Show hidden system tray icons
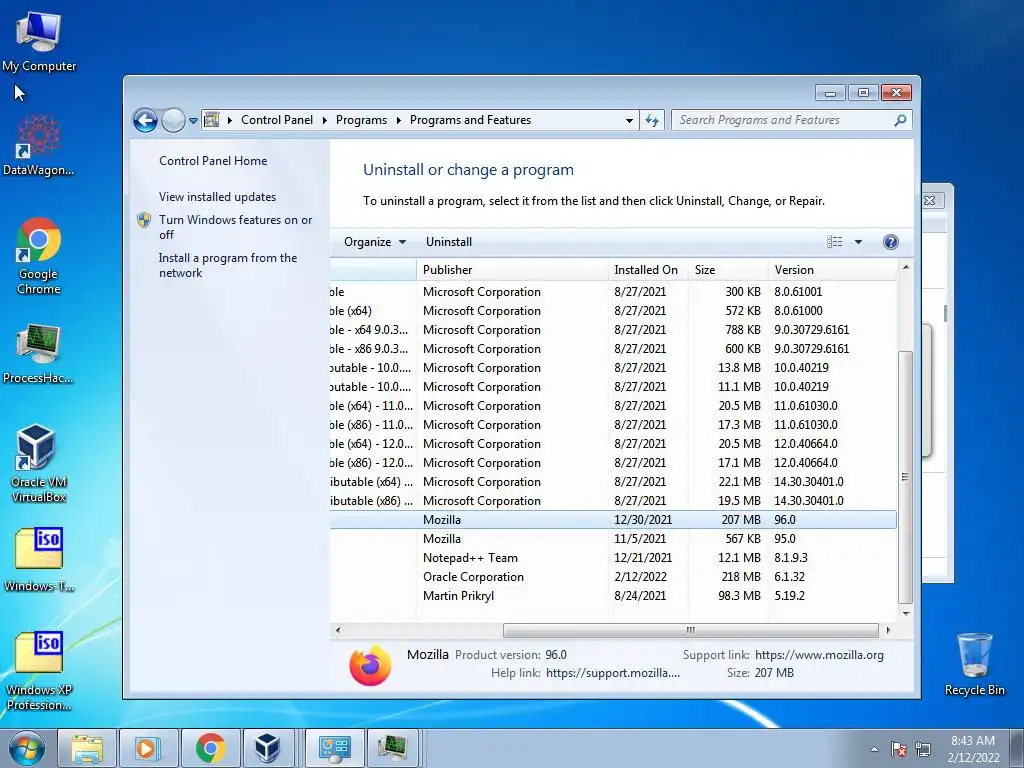 [874, 749]
